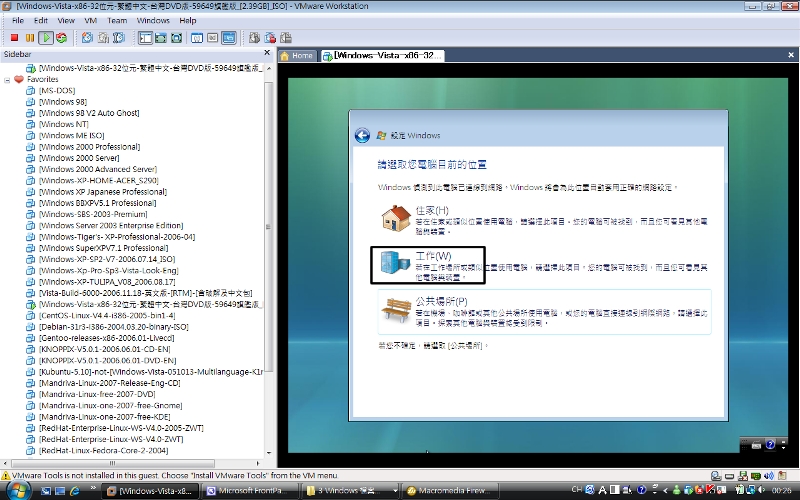
Task: Select [MS-DOS] in the Favorites list
Action: pos(57,90)
